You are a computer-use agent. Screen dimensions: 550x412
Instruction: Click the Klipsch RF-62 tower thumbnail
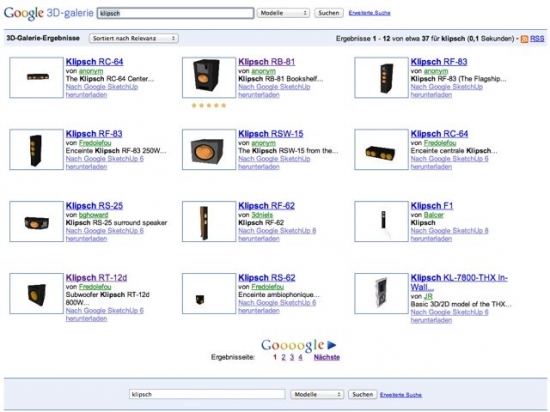(x=209, y=221)
